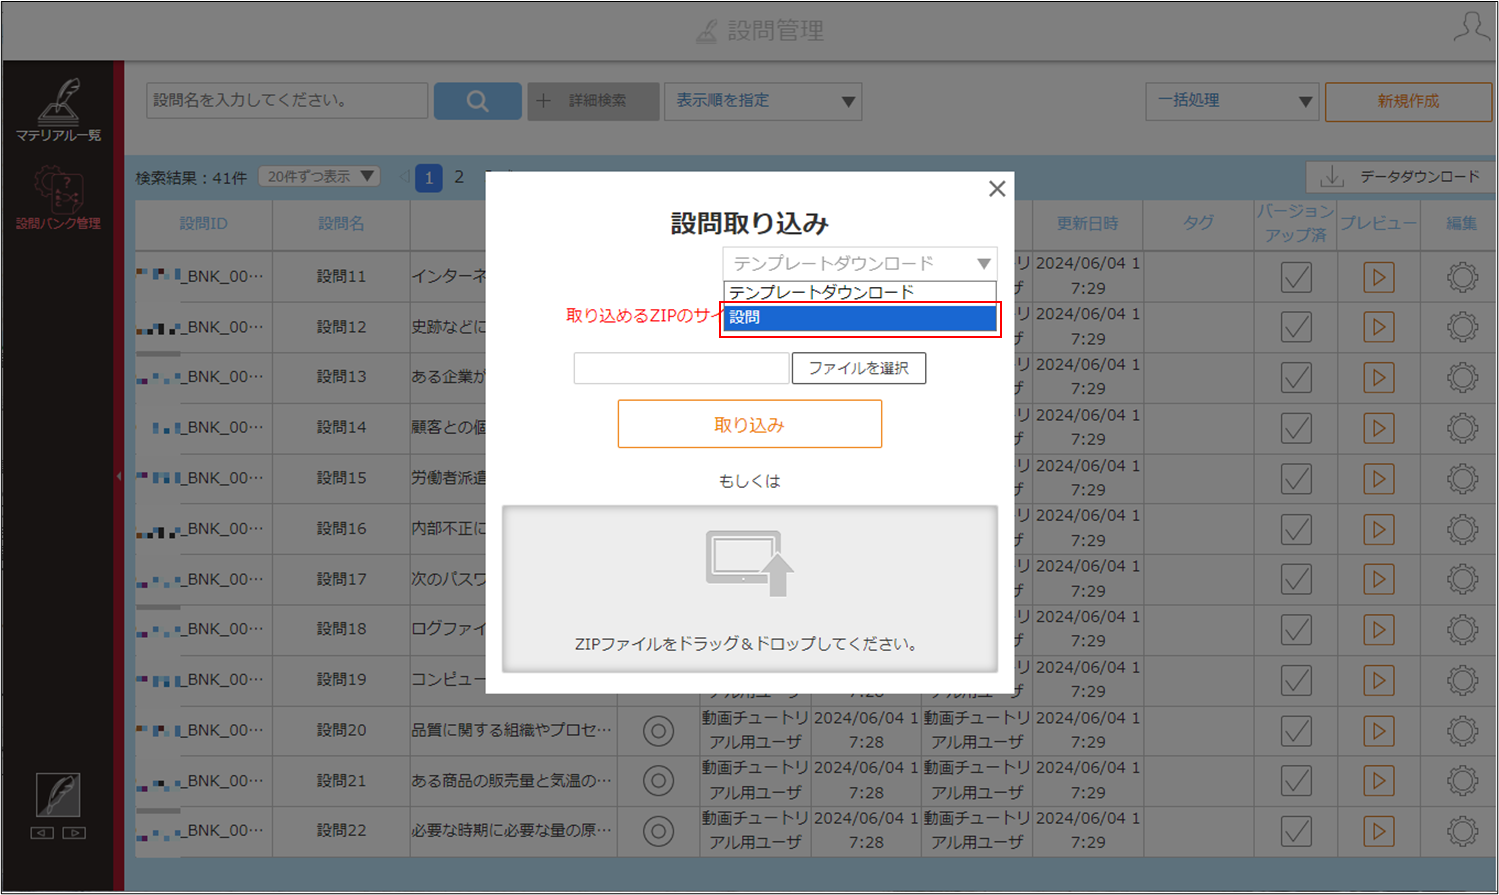This screenshot has width=1499, height=895.
Task: Click the ファイルを選択 button
Action: point(859,368)
